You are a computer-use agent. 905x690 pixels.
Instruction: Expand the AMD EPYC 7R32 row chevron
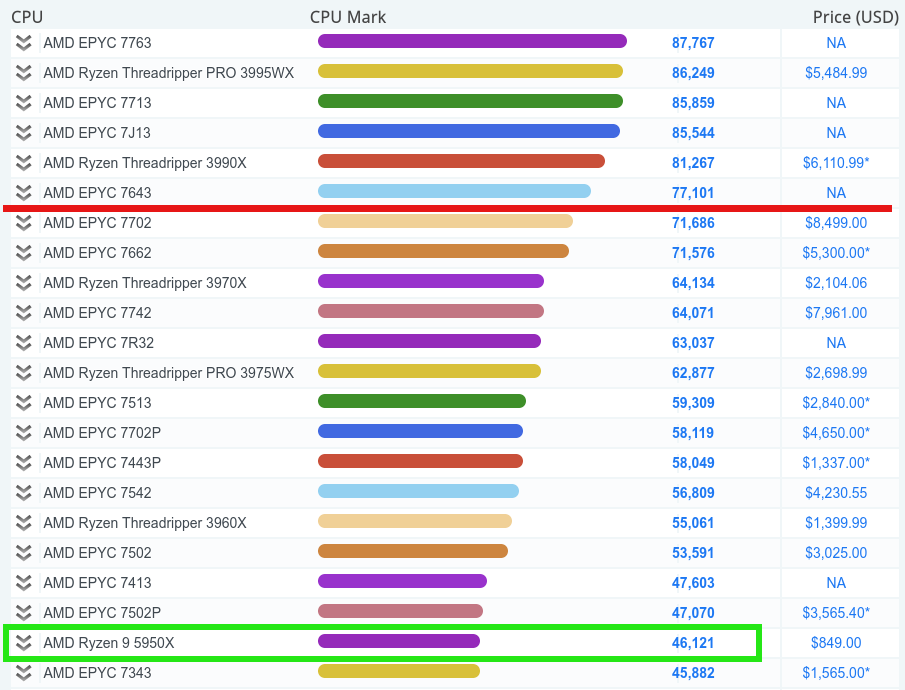tap(24, 343)
